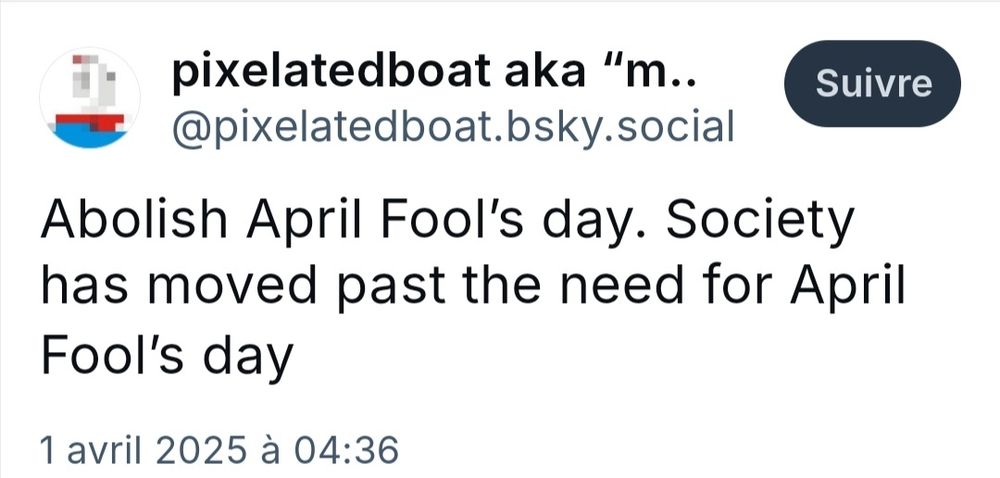The height and width of the screenshot is (478, 1000).
Task: Click the red boat hull in avatar
Action: click(89, 122)
